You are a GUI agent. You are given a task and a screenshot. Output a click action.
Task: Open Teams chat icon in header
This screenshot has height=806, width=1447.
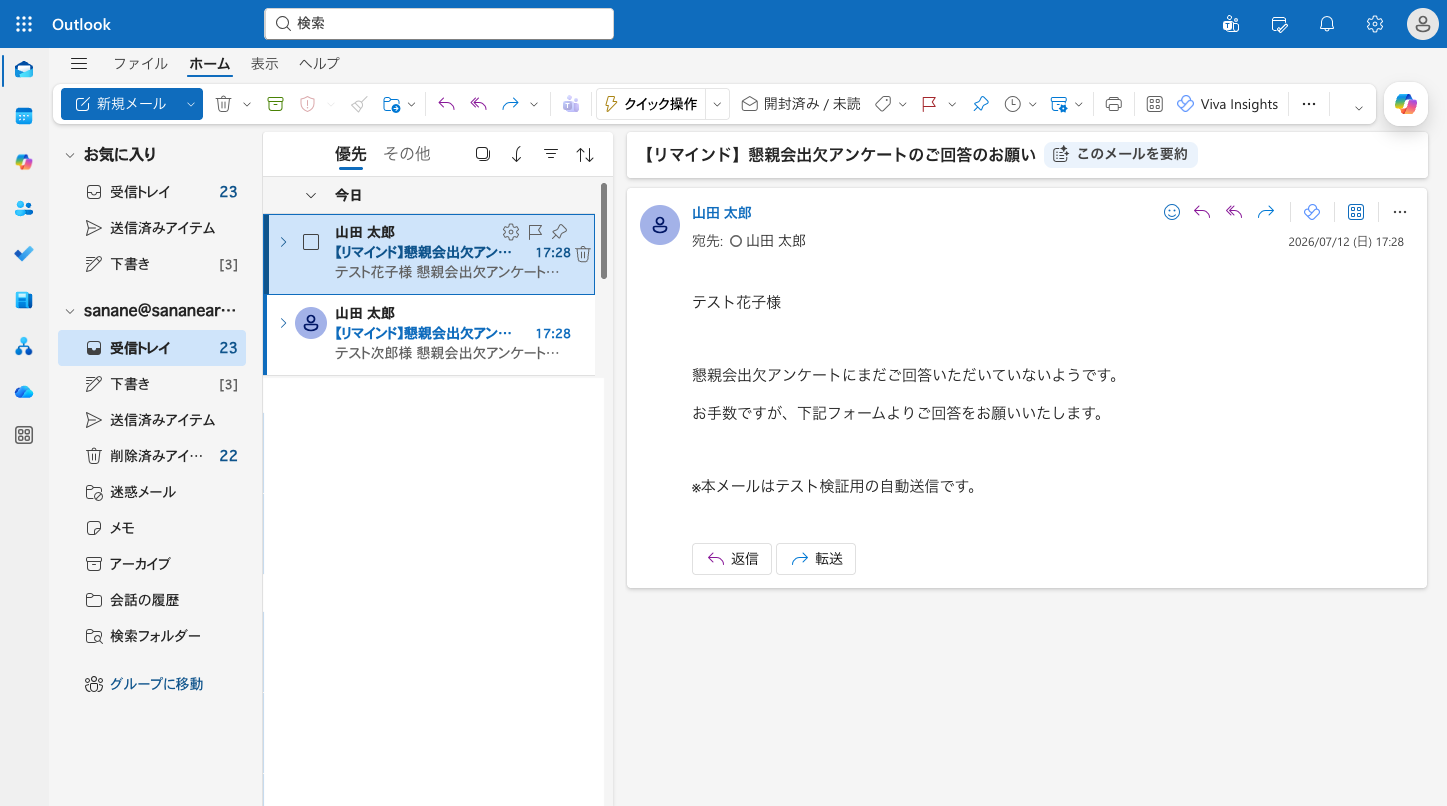pyautogui.click(x=1231, y=24)
